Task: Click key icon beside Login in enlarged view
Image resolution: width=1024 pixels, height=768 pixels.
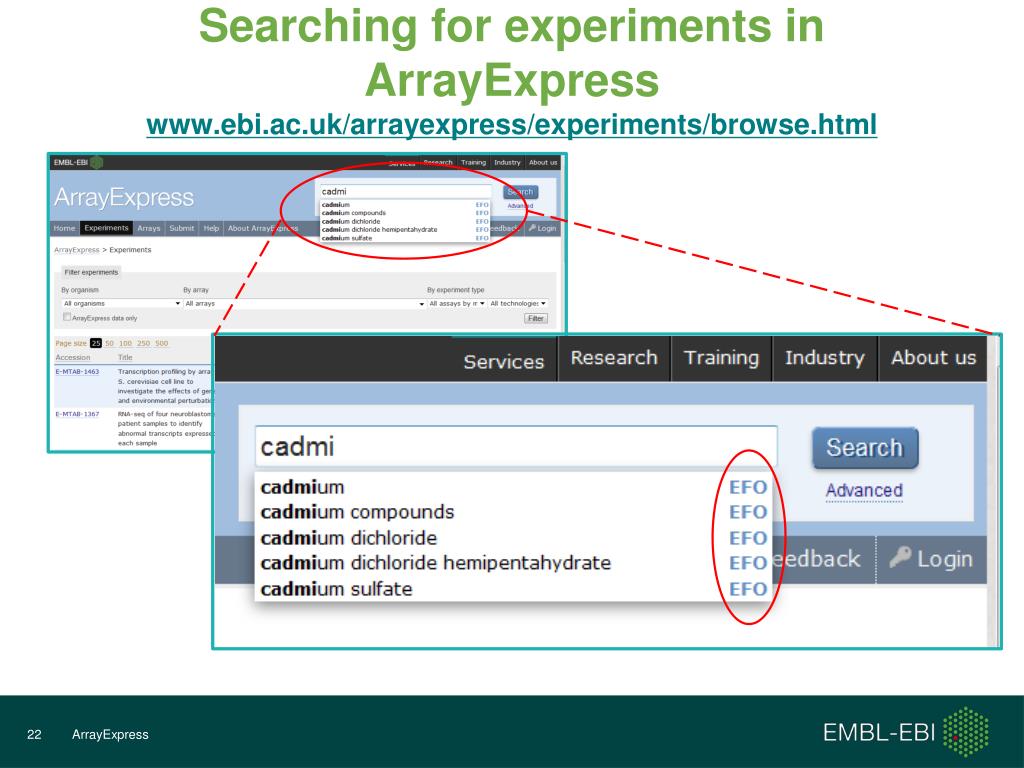Action: (x=901, y=557)
